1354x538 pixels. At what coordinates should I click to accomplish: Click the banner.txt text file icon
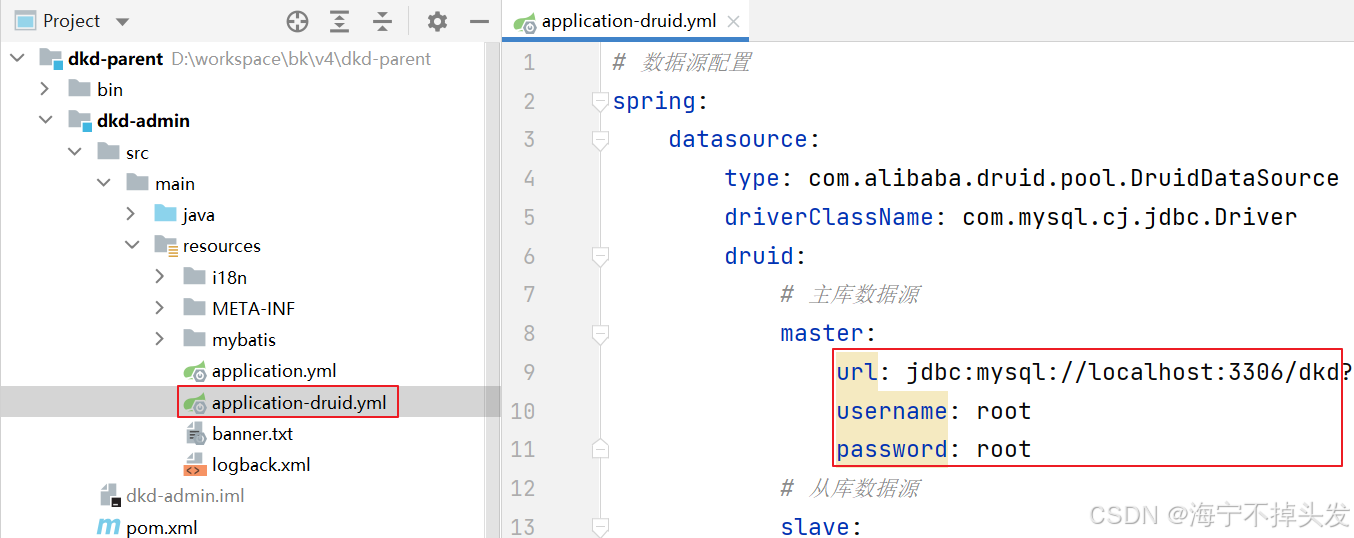point(195,433)
